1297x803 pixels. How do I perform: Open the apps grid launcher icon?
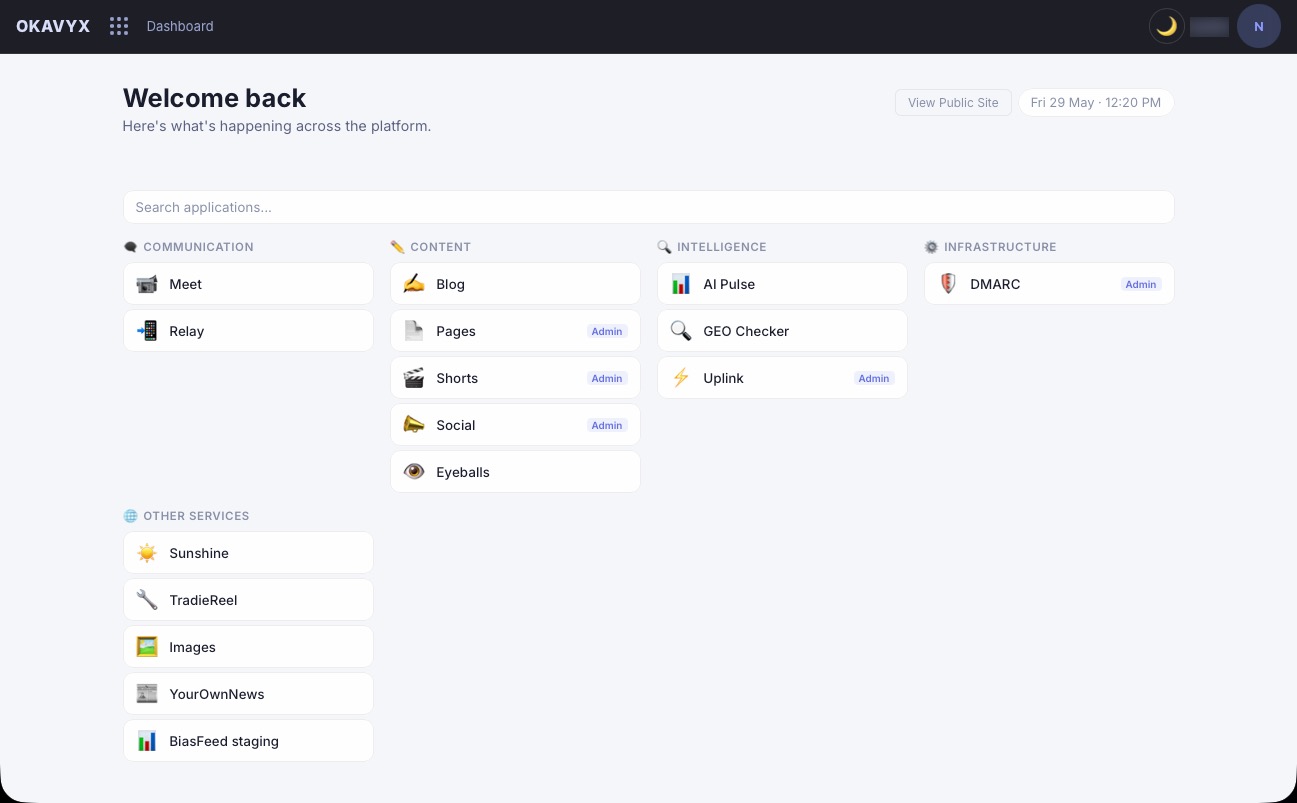click(119, 26)
